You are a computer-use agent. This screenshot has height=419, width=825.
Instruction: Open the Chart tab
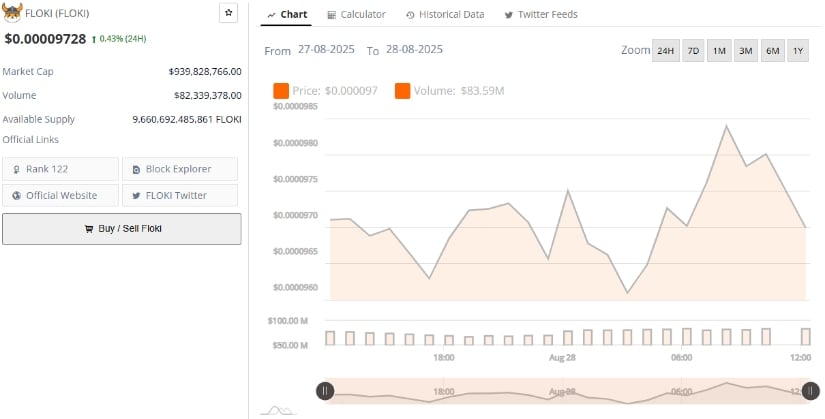pyautogui.click(x=287, y=15)
